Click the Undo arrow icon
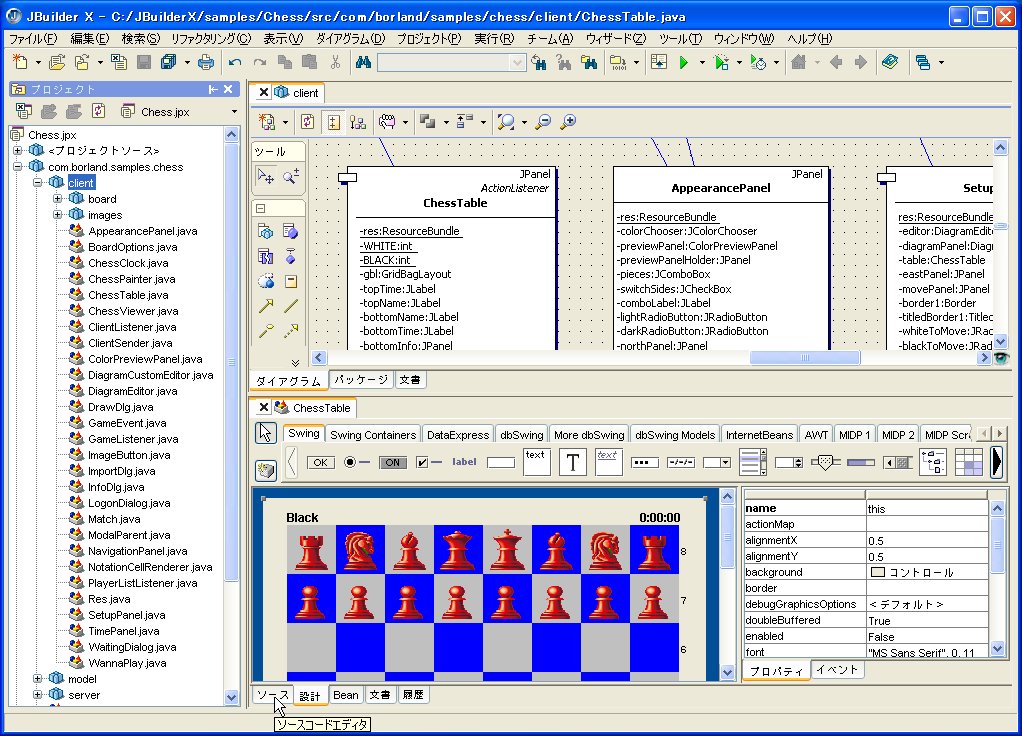The width and height of the screenshot is (1022, 736). pyautogui.click(x=235, y=63)
